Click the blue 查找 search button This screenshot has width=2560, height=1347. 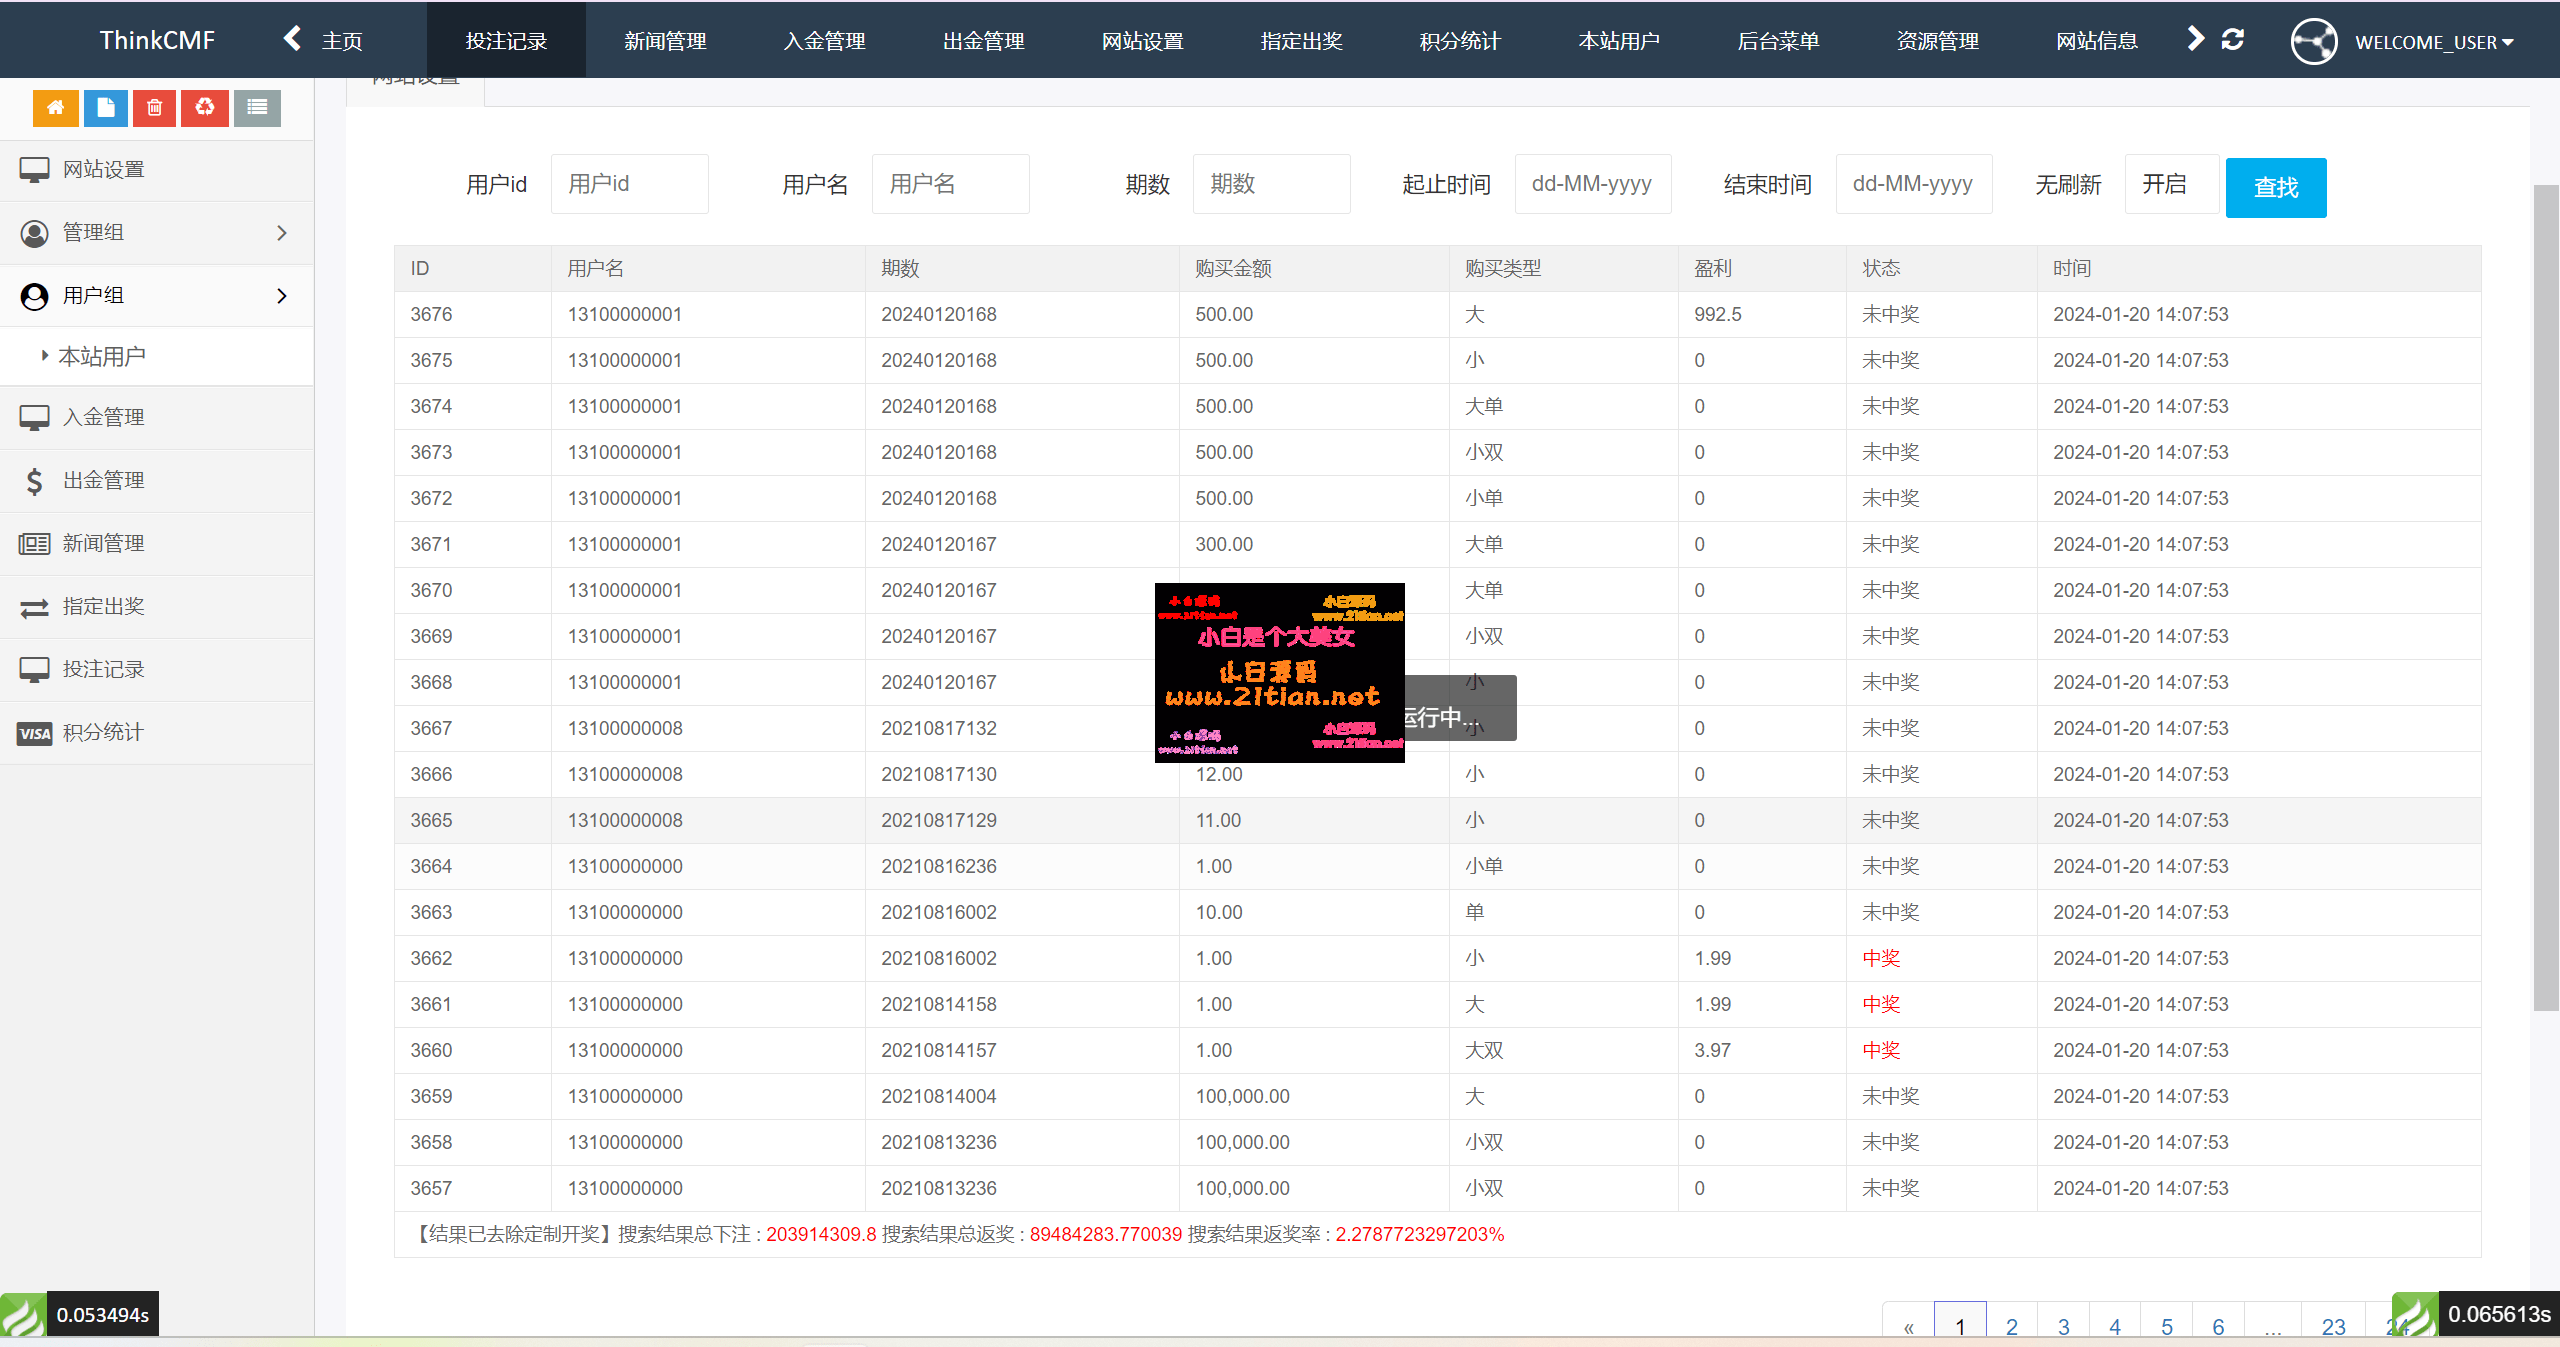[x=2275, y=188]
